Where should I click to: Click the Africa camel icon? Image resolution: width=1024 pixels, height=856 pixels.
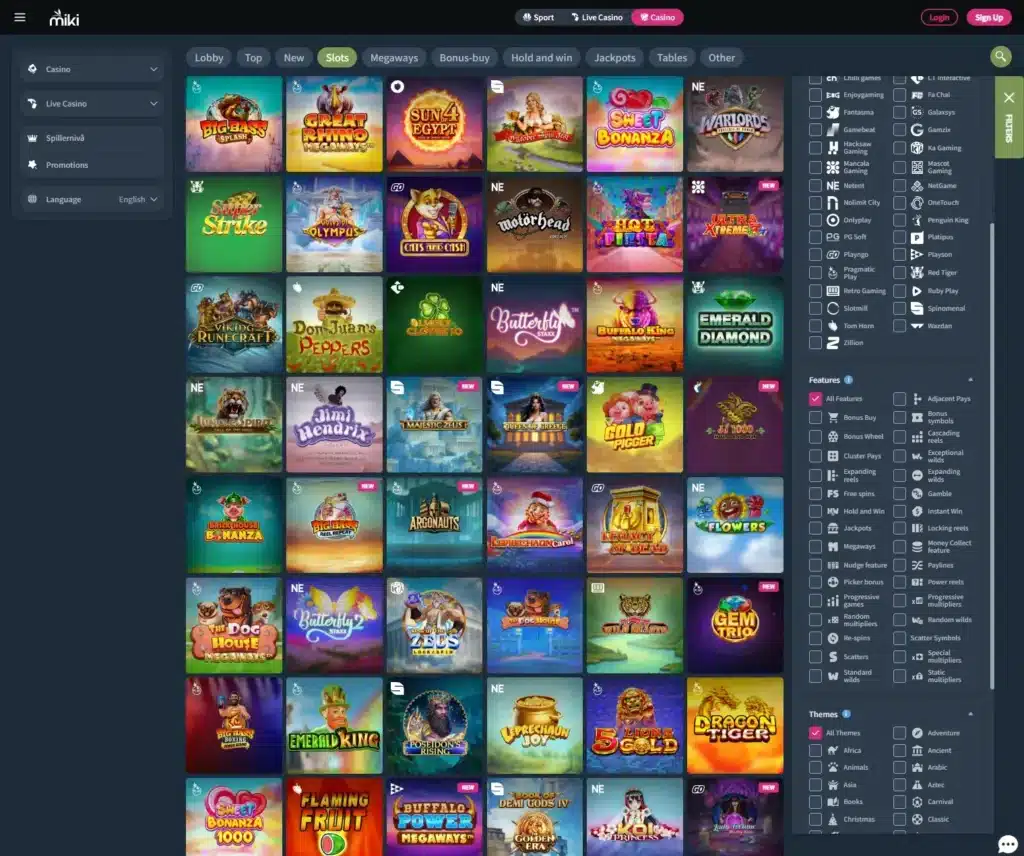(x=833, y=750)
